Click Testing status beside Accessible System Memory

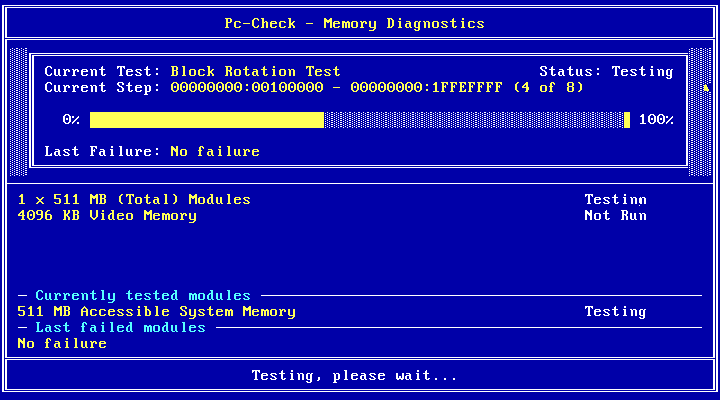(x=615, y=311)
